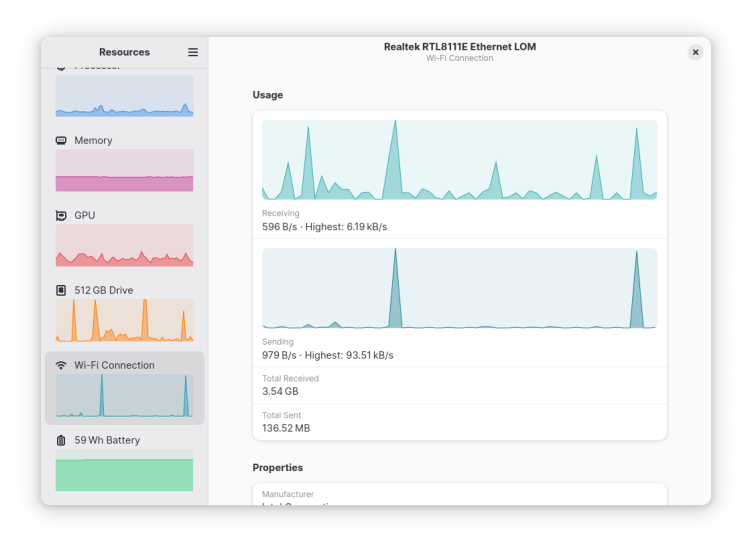Image resolution: width=752 pixels, height=550 pixels.
Task: Click the 512 GB Drive icon
Action: (x=61, y=291)
